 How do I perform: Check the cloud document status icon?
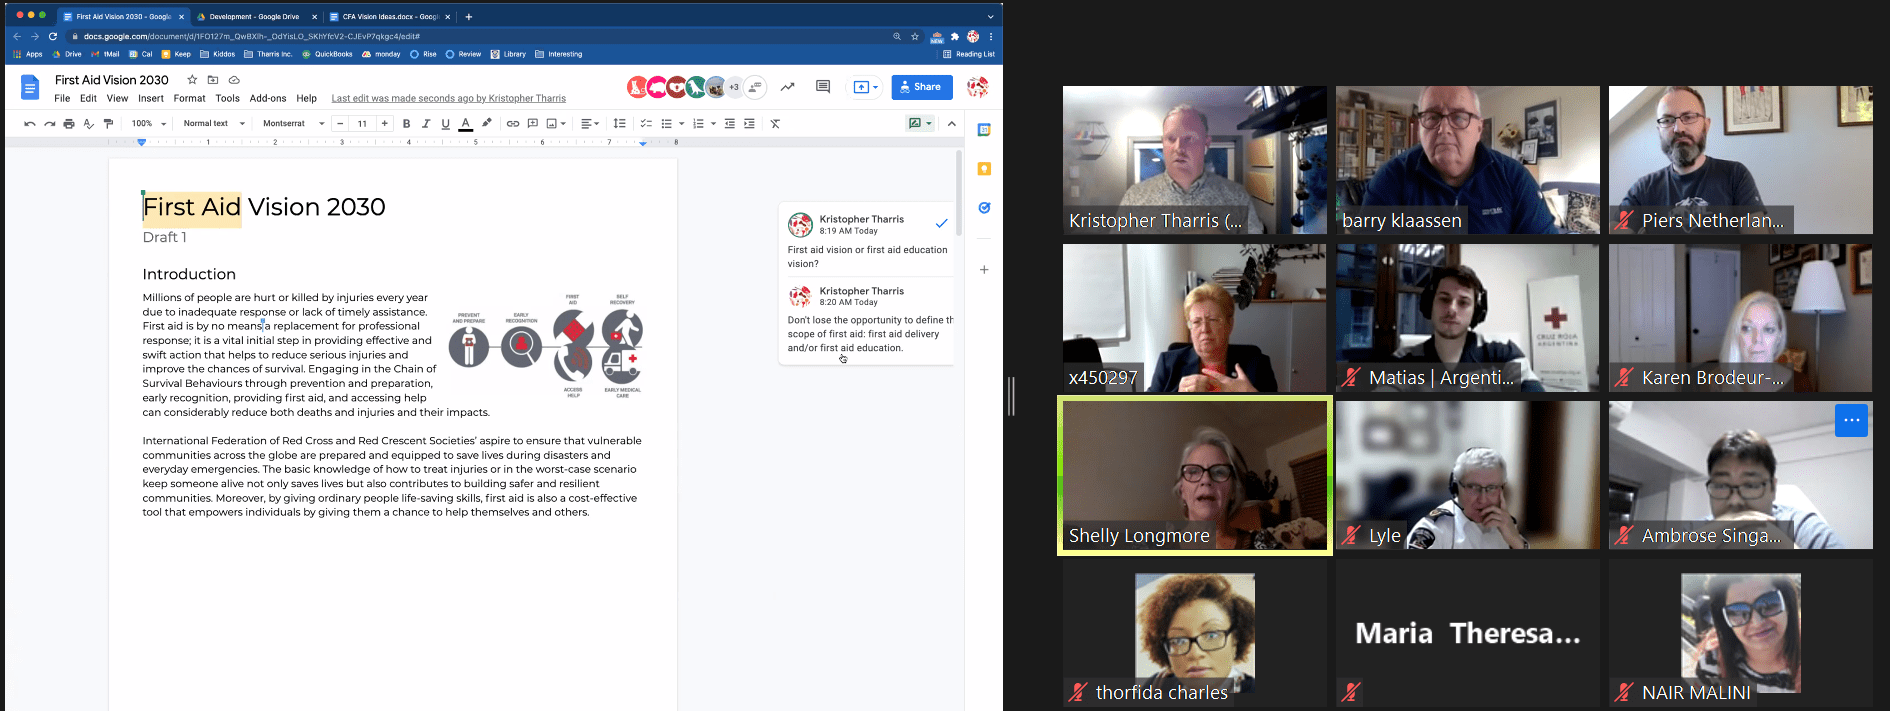(234, 80)
